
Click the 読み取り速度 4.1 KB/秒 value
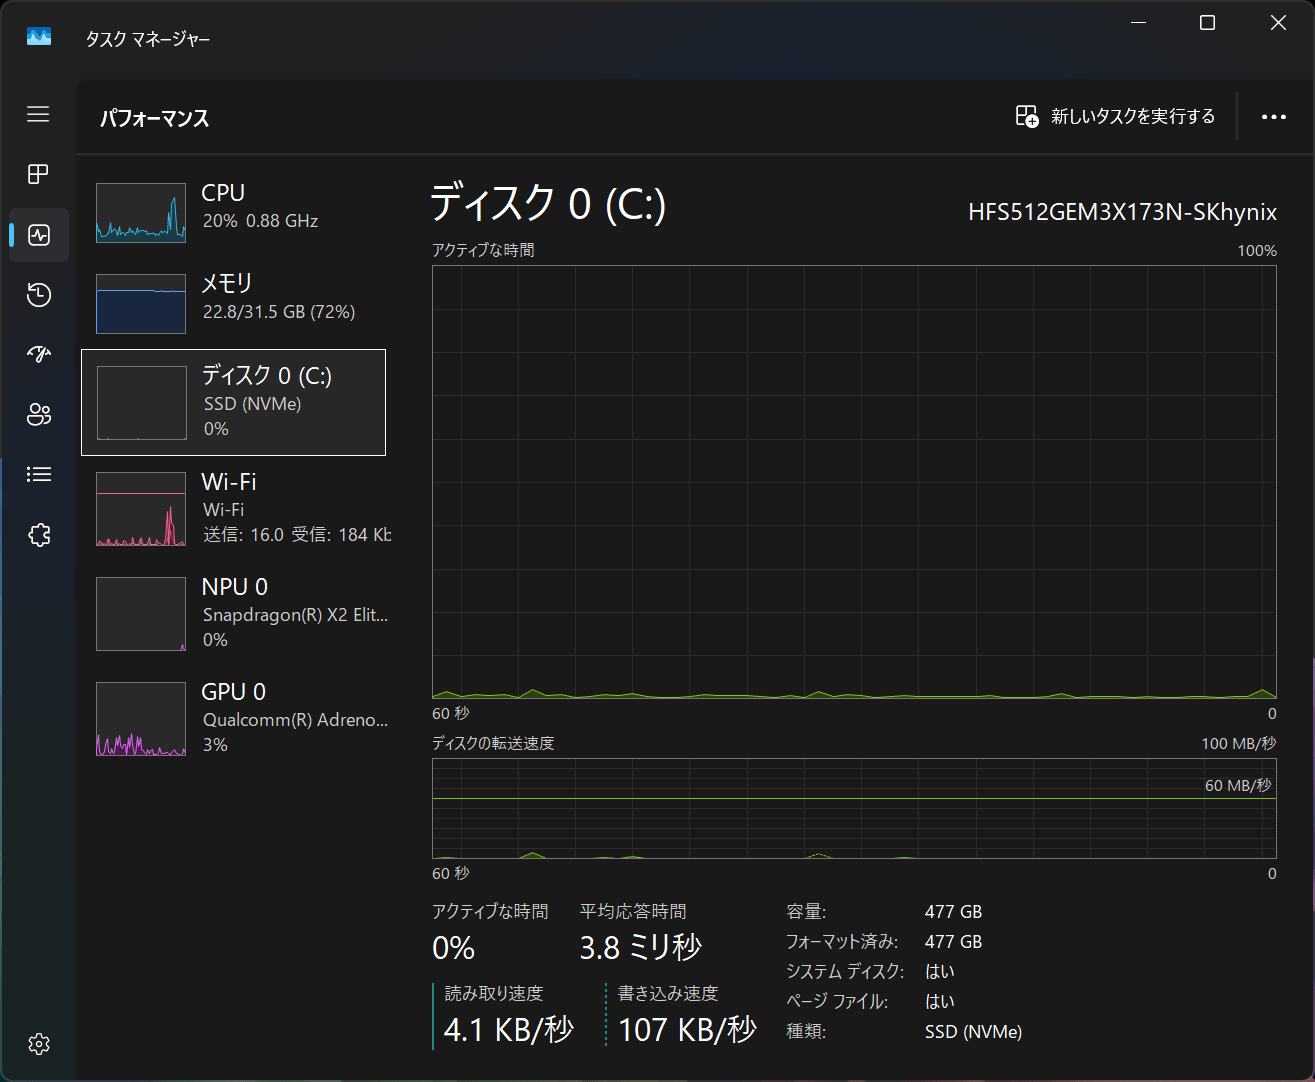509,1029
